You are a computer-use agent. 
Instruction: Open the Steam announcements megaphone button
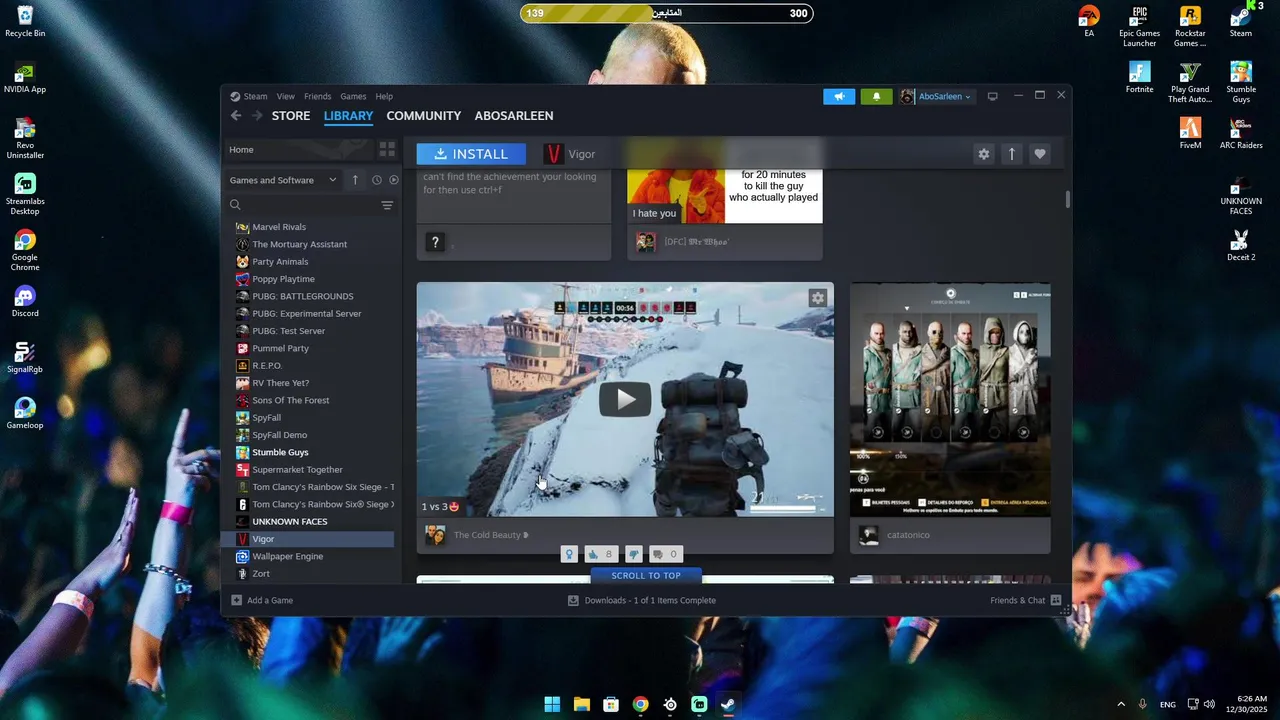click(x=839, y=97)
